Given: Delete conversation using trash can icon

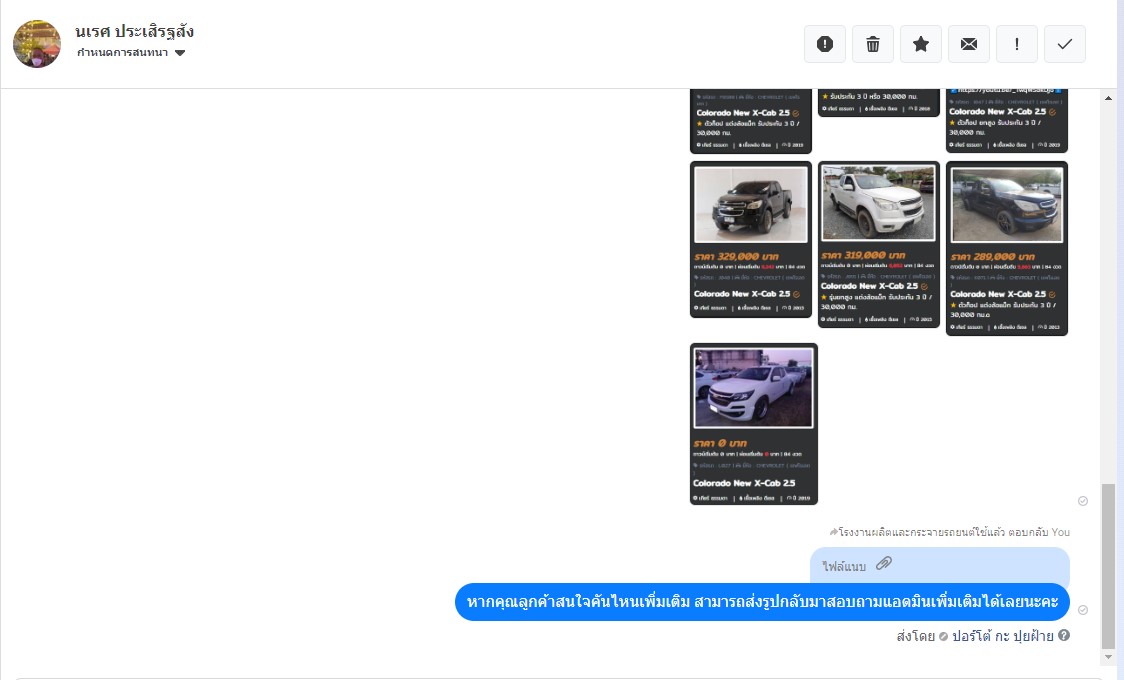Looking at the screenshot, I should [872, 44].
